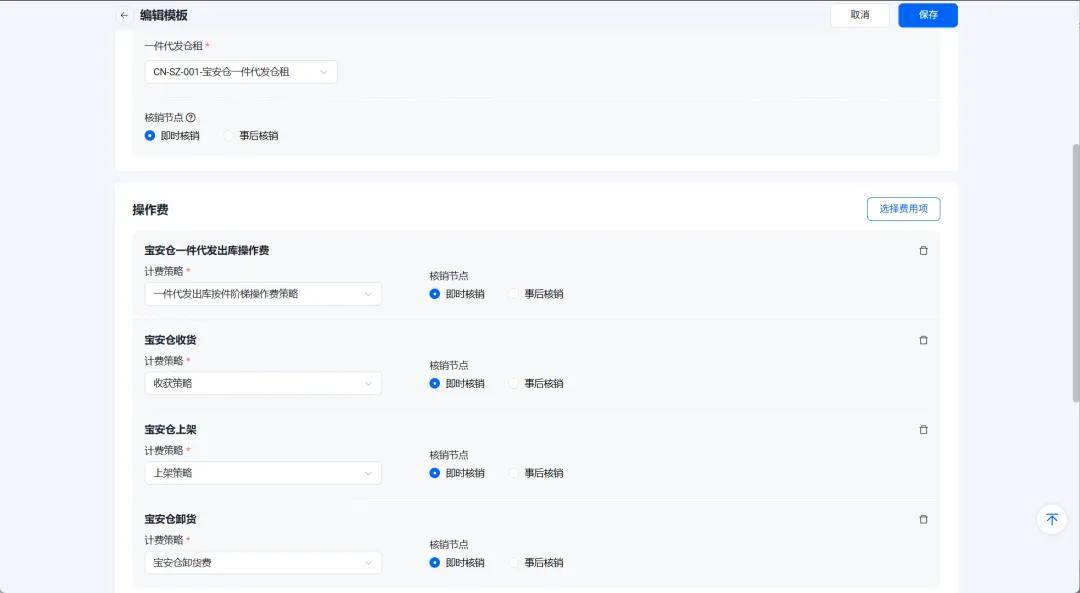Open the 上架策略 billing strategy dropdown

(x=263, y=473)
